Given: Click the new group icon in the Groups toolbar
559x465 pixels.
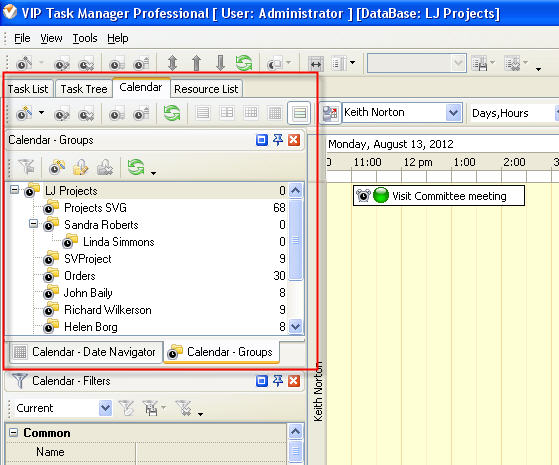Looking at the screenshot, I should pos(57,167).
